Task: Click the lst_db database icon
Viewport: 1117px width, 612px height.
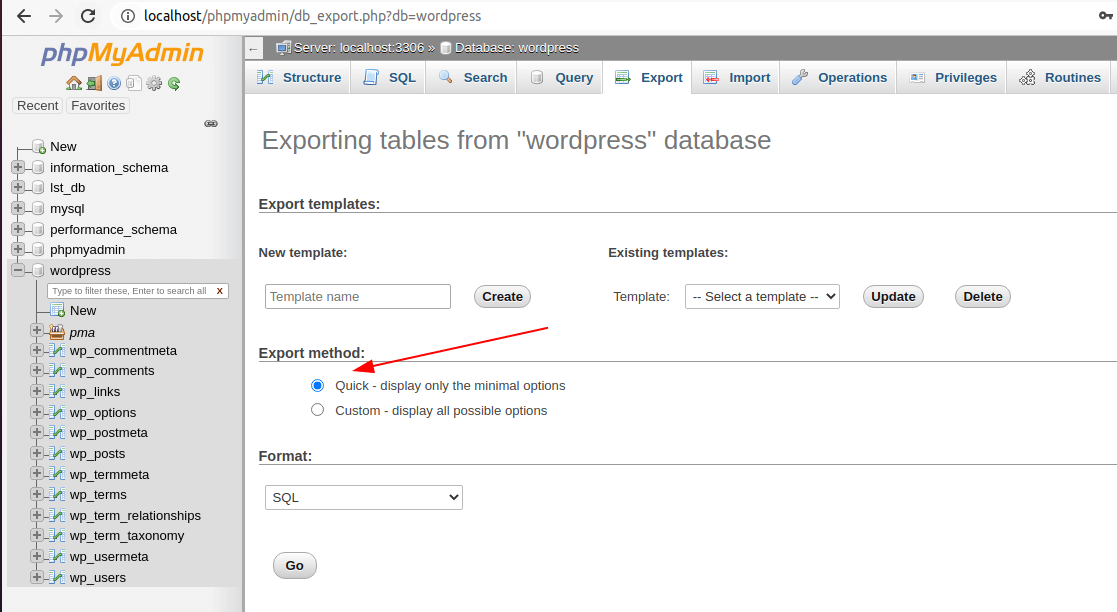Action: (38, 187)
